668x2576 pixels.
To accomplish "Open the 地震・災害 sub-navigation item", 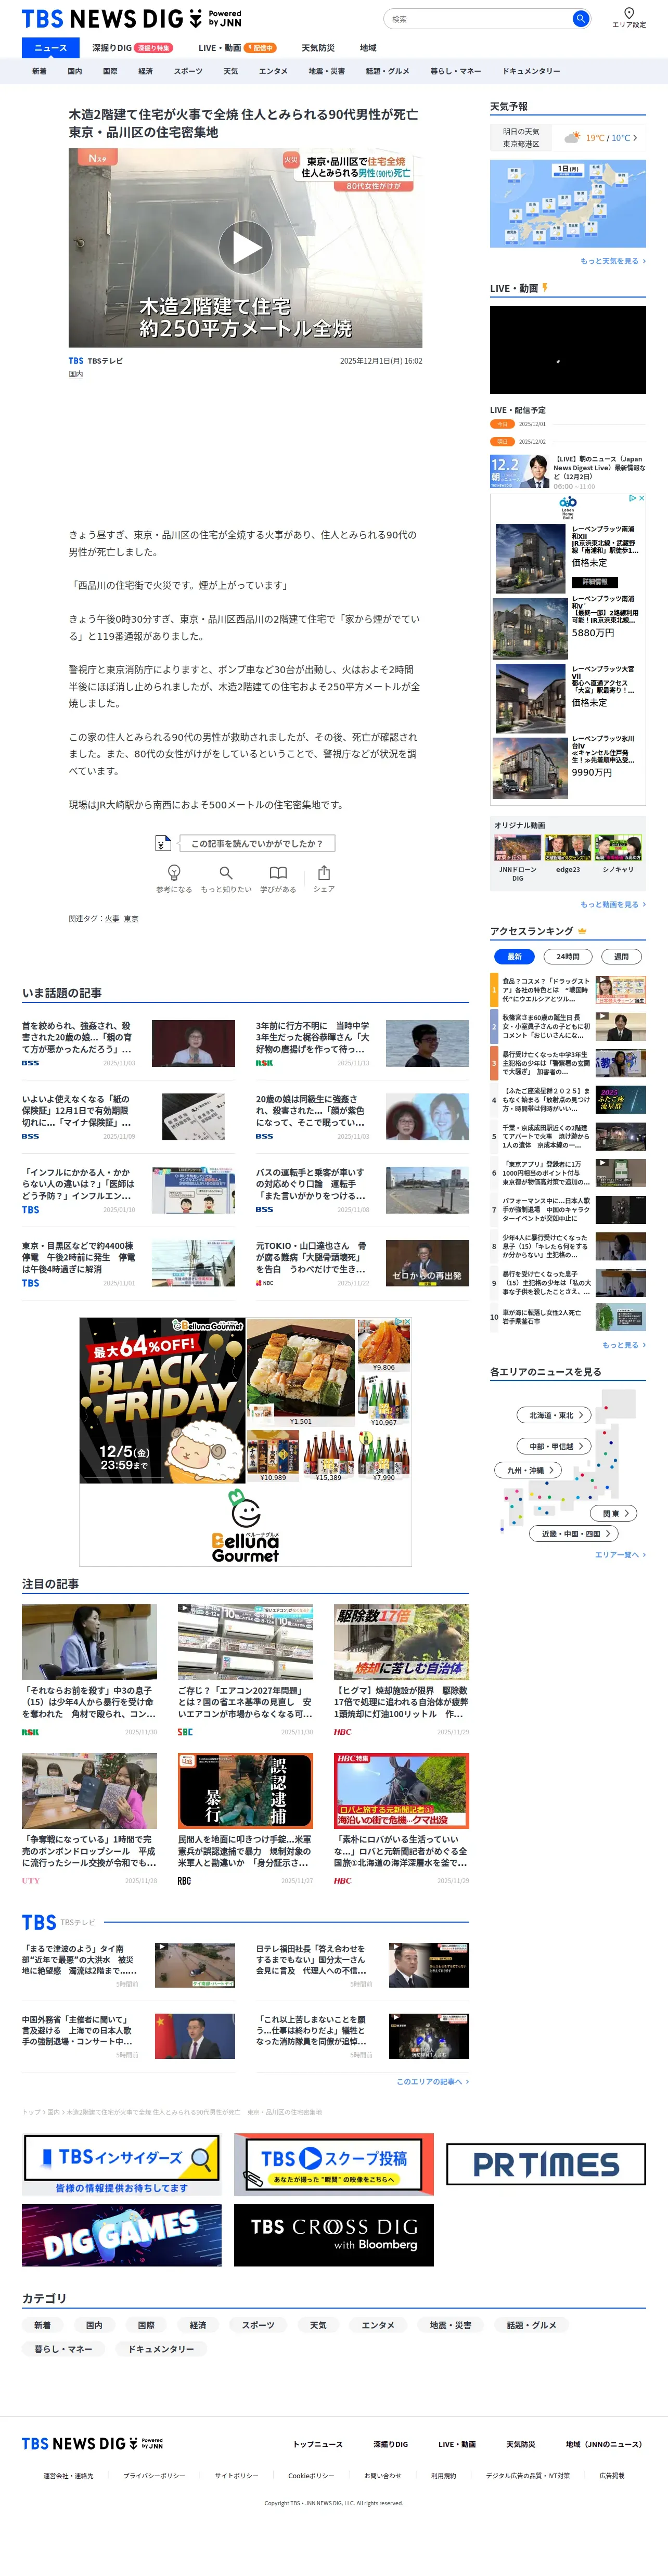I will tap(326, 71).
